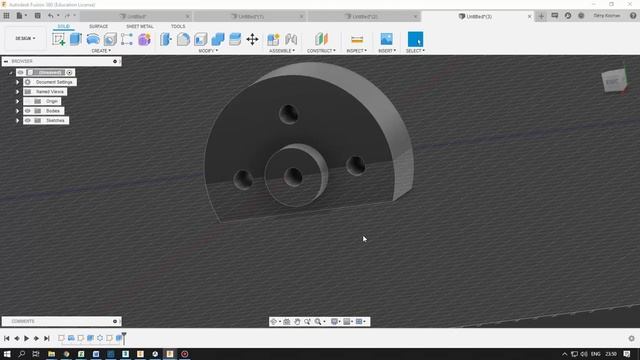Viewport: 640px width, 360px height.
Task: Select the Create Sketch tool
Action: coord(58,39)
